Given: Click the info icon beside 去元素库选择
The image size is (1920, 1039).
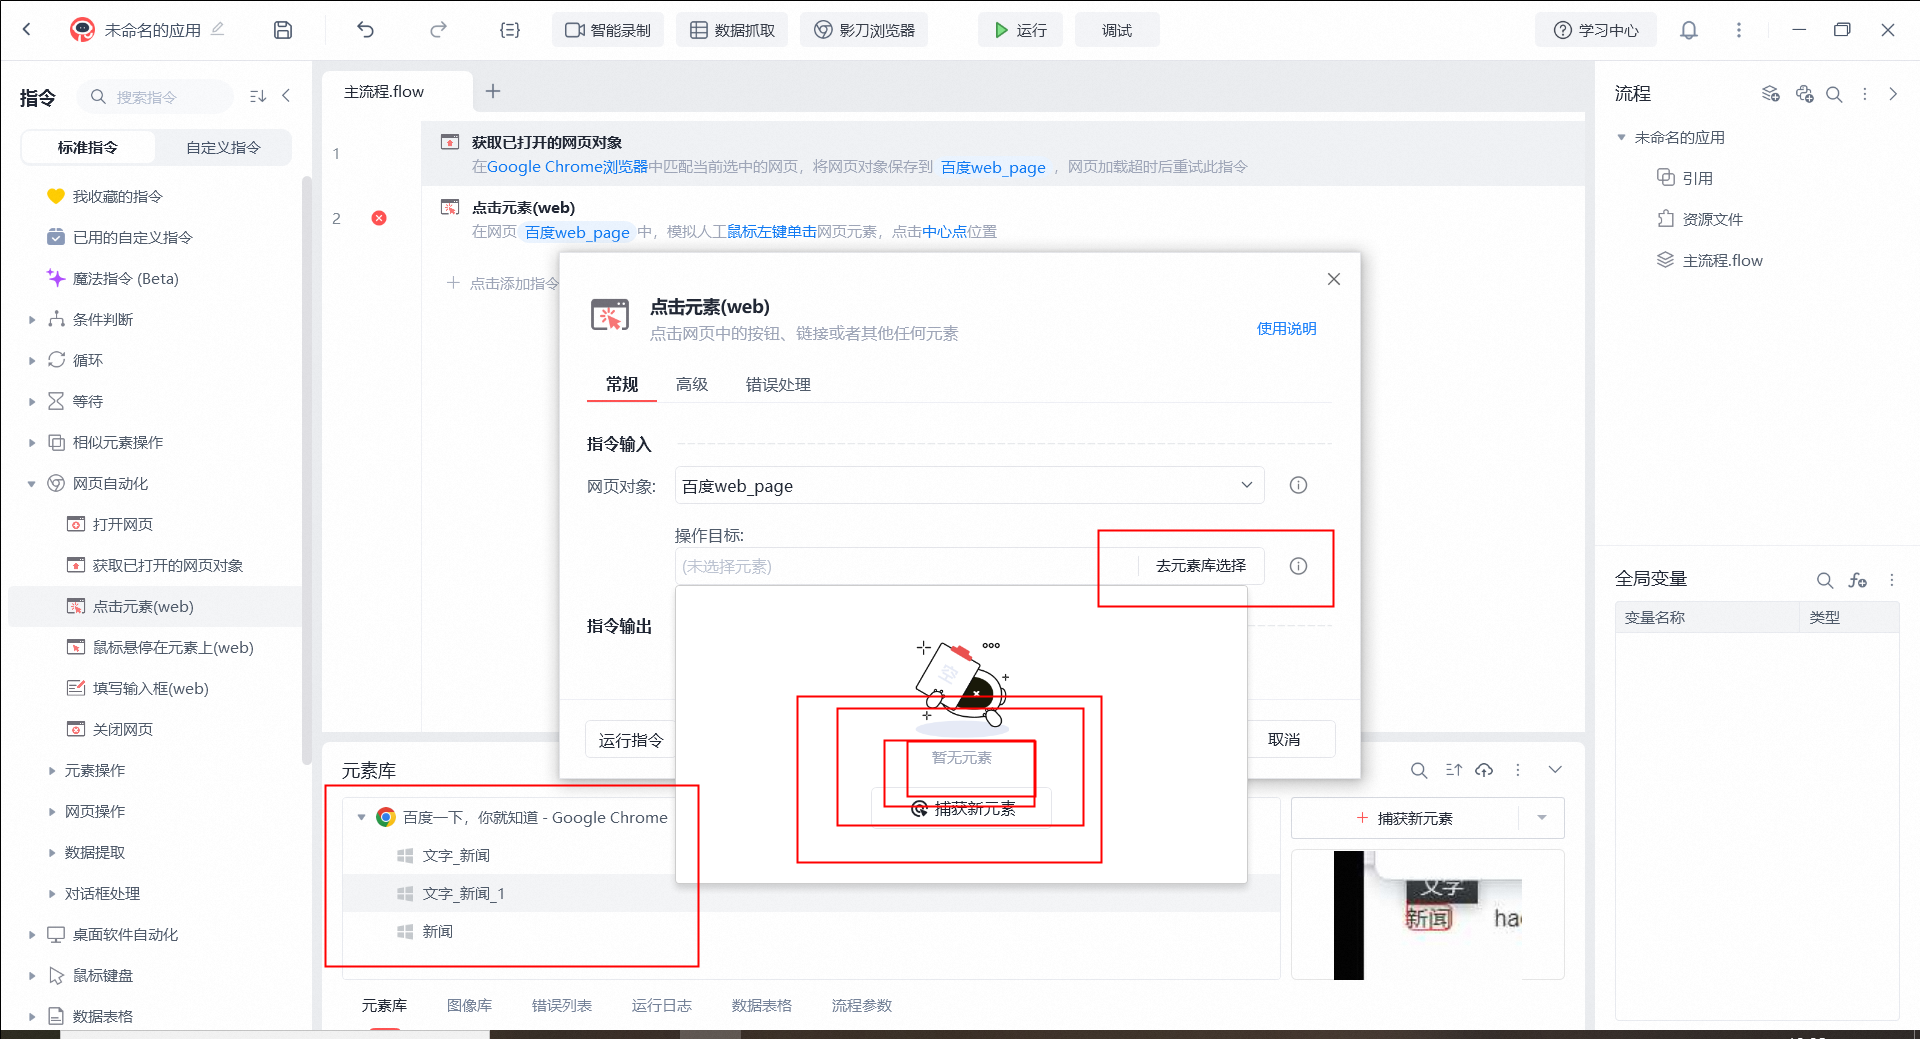Looking at the screenshot, I should coord(1298,566).
